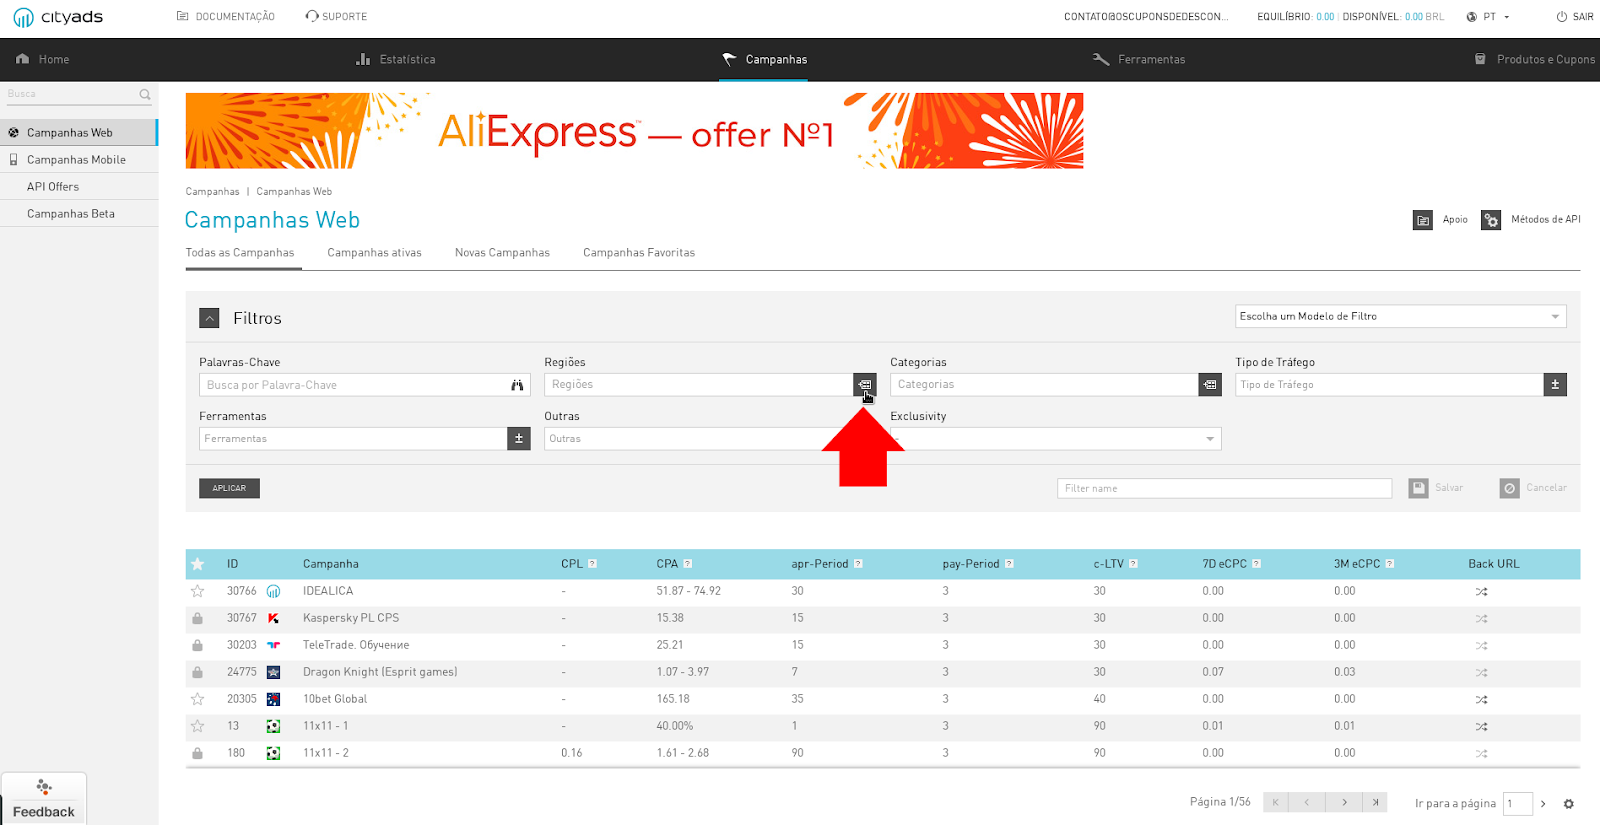Click CPA column help icon
1600x825 pixels.
pos(688,564)
